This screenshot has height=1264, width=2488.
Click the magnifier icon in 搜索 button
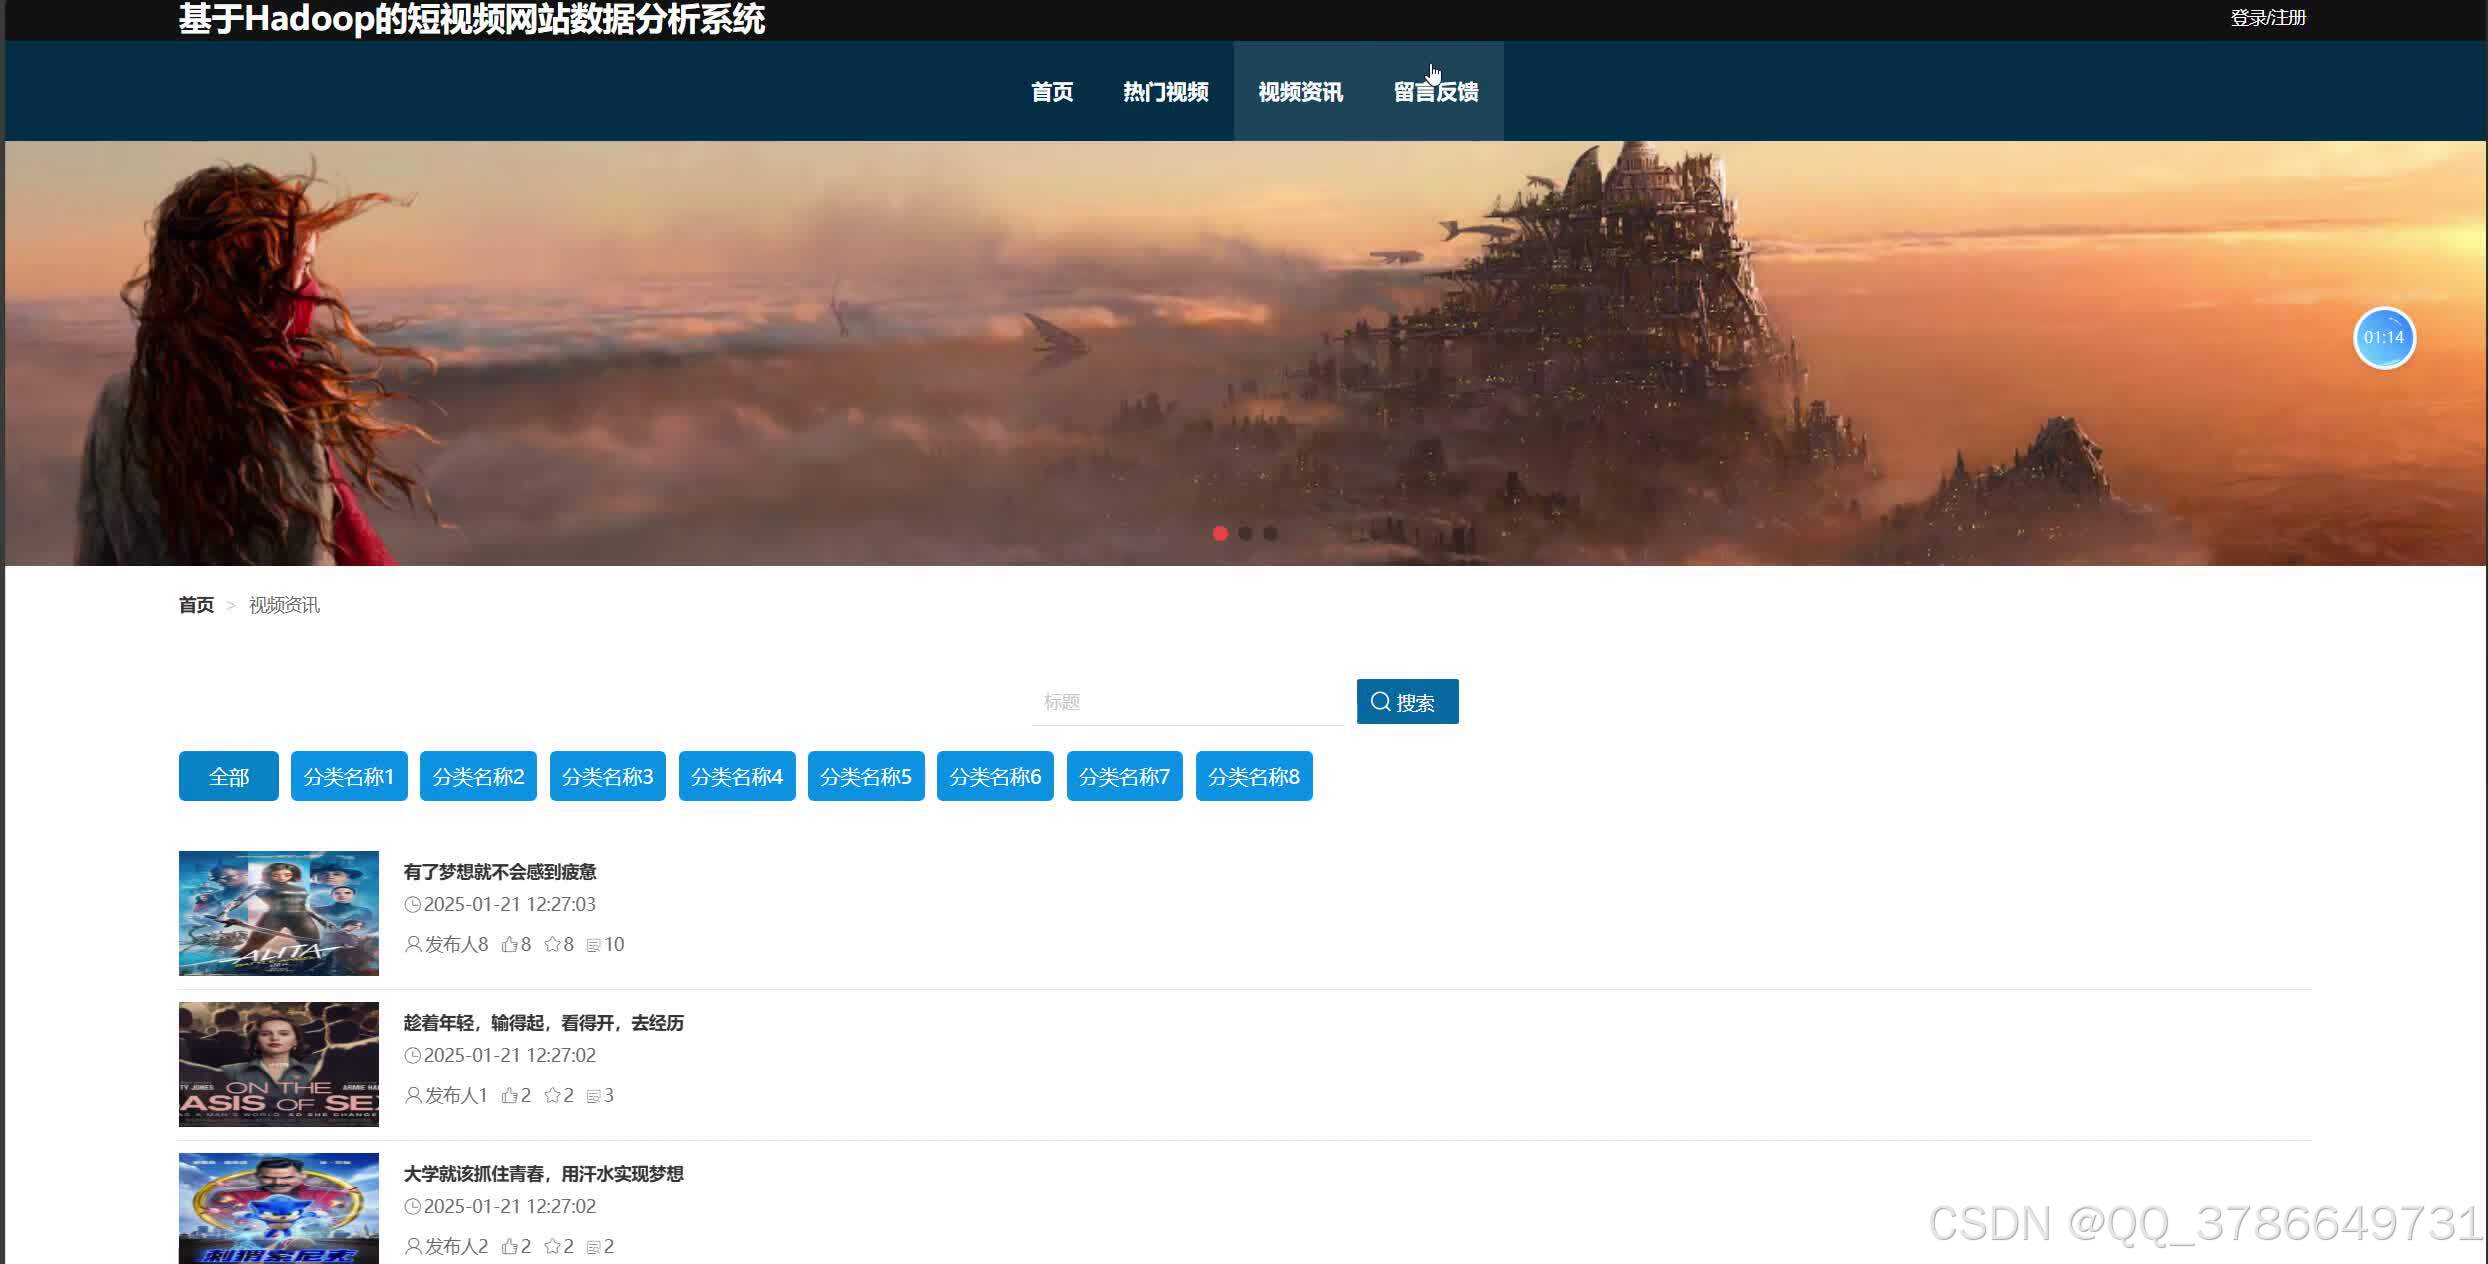[x=1381, y=702]
